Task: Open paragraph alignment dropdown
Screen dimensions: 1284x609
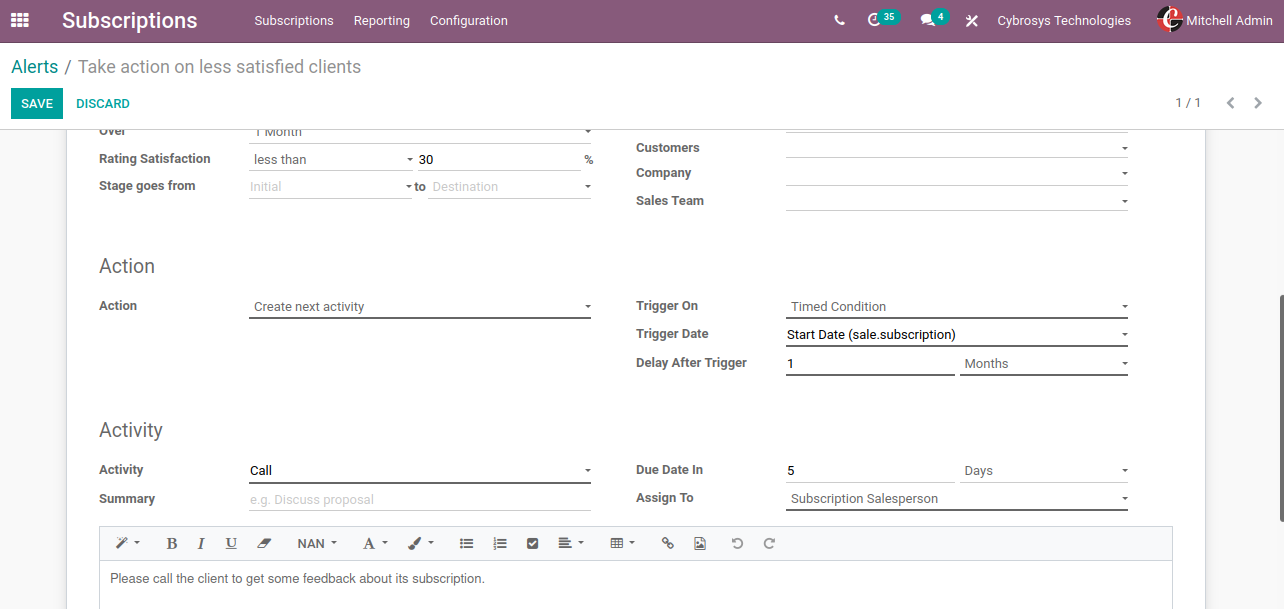Action: [x=571, y=543]
